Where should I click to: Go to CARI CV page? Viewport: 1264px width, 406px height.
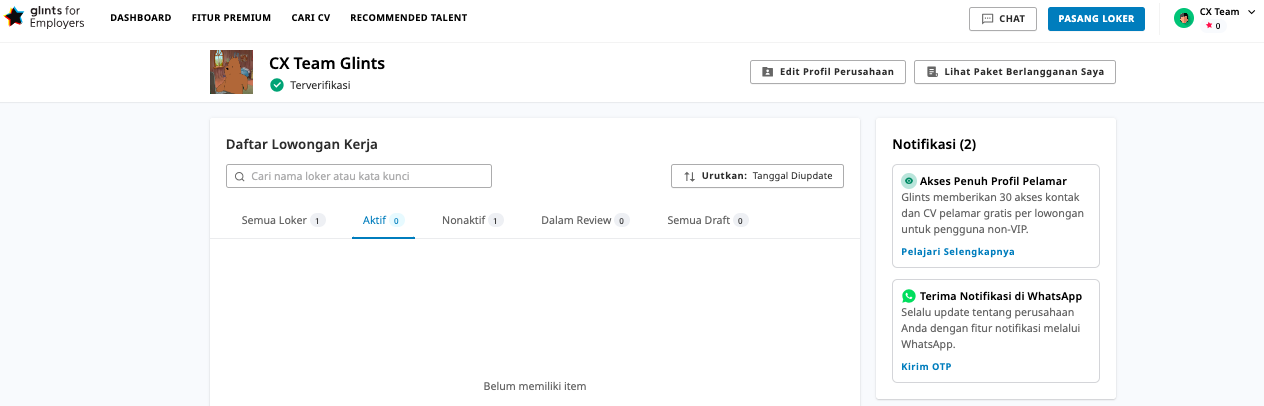[x=311, y=18]
